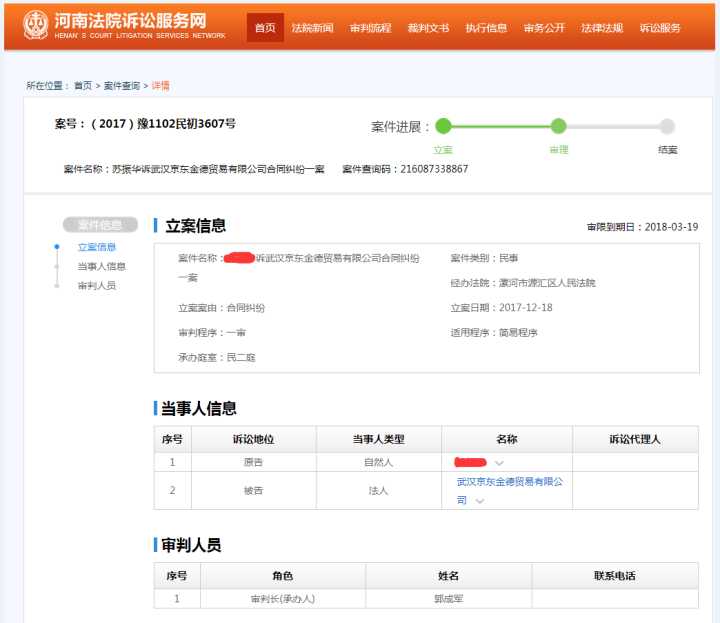Expand the plaintiff name dropdown arrow

pos(499,463)
